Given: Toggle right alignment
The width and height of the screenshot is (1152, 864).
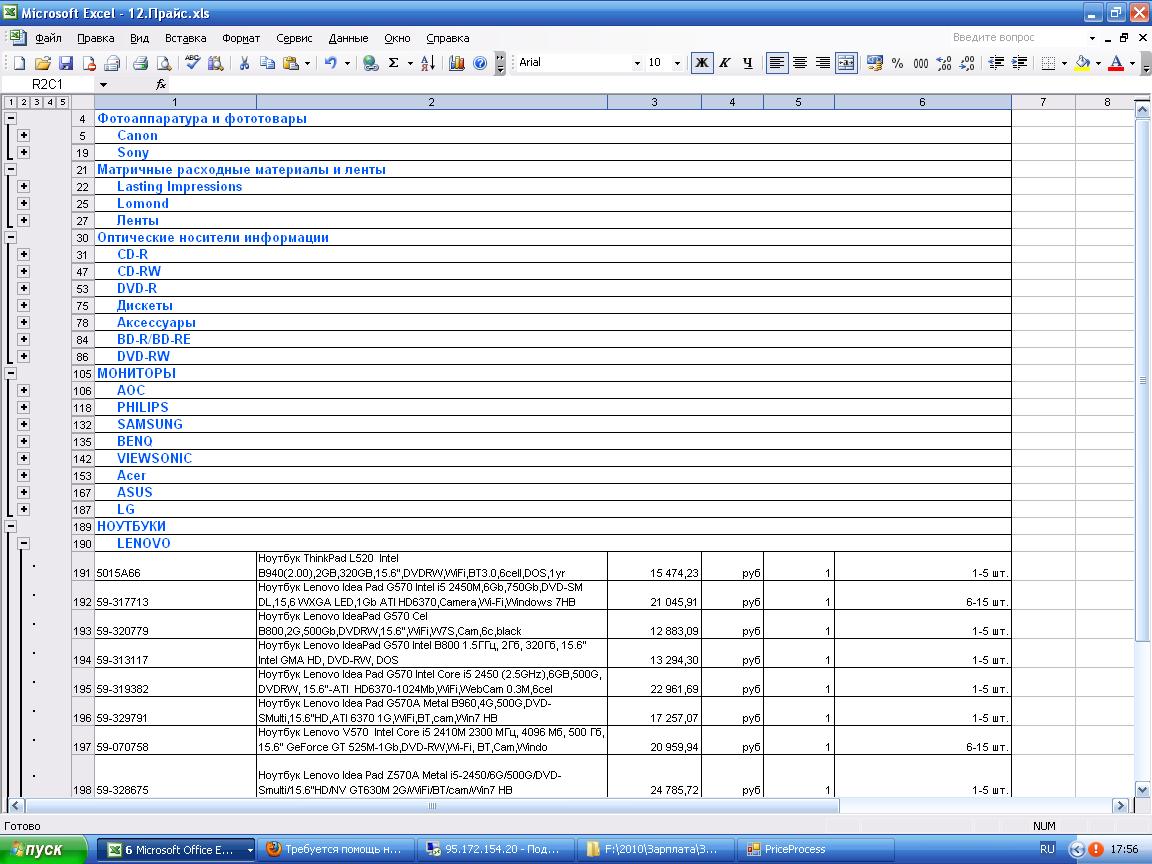Looking at the screenshot, I should pyautogui.click(x=823, y=63).
